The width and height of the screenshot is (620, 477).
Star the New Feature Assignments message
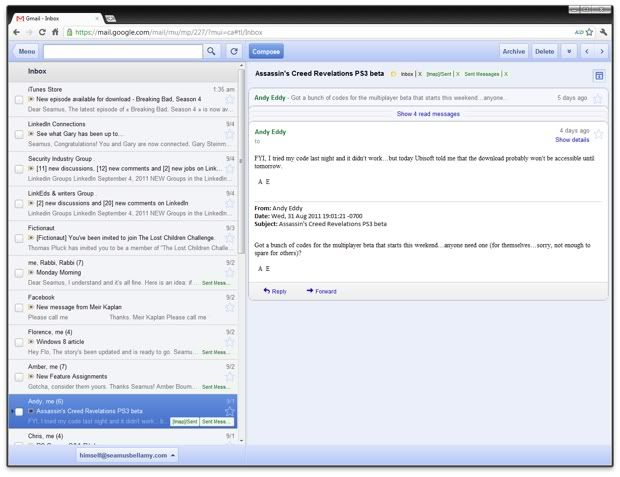coord(229,377)
